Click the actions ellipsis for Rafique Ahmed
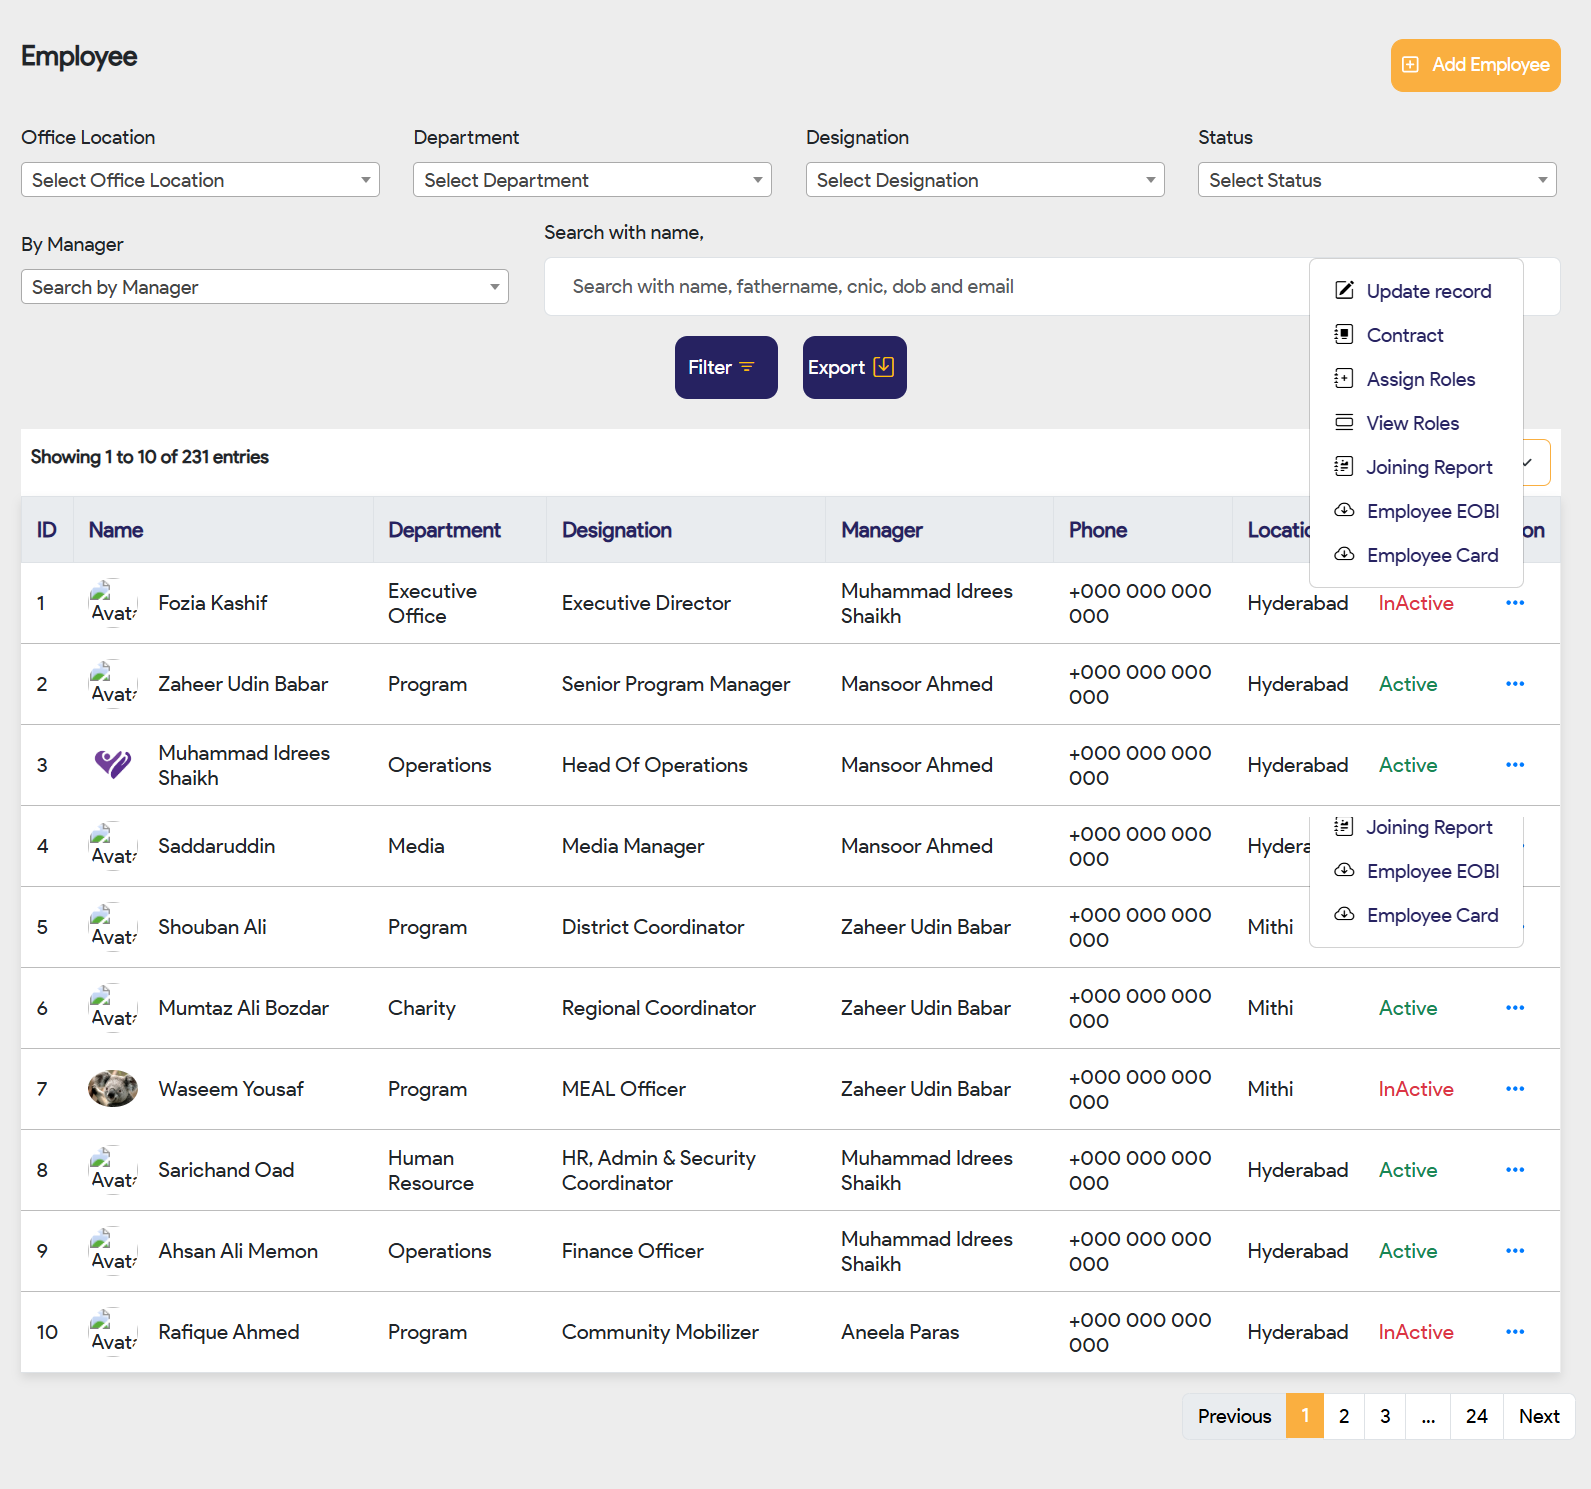The height and width of the screenshot is (1489, 1591). (1514, 1332)
